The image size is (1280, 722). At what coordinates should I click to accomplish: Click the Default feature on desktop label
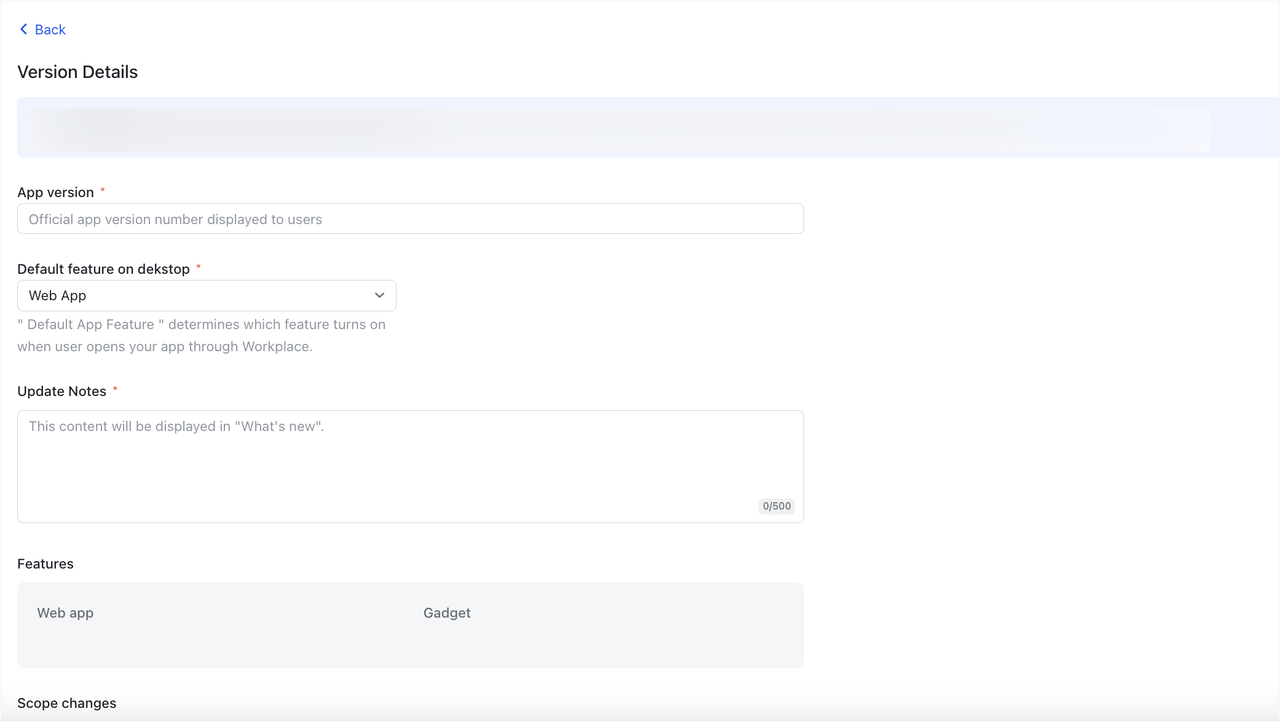pyautogui.click(x=103, y=269)
